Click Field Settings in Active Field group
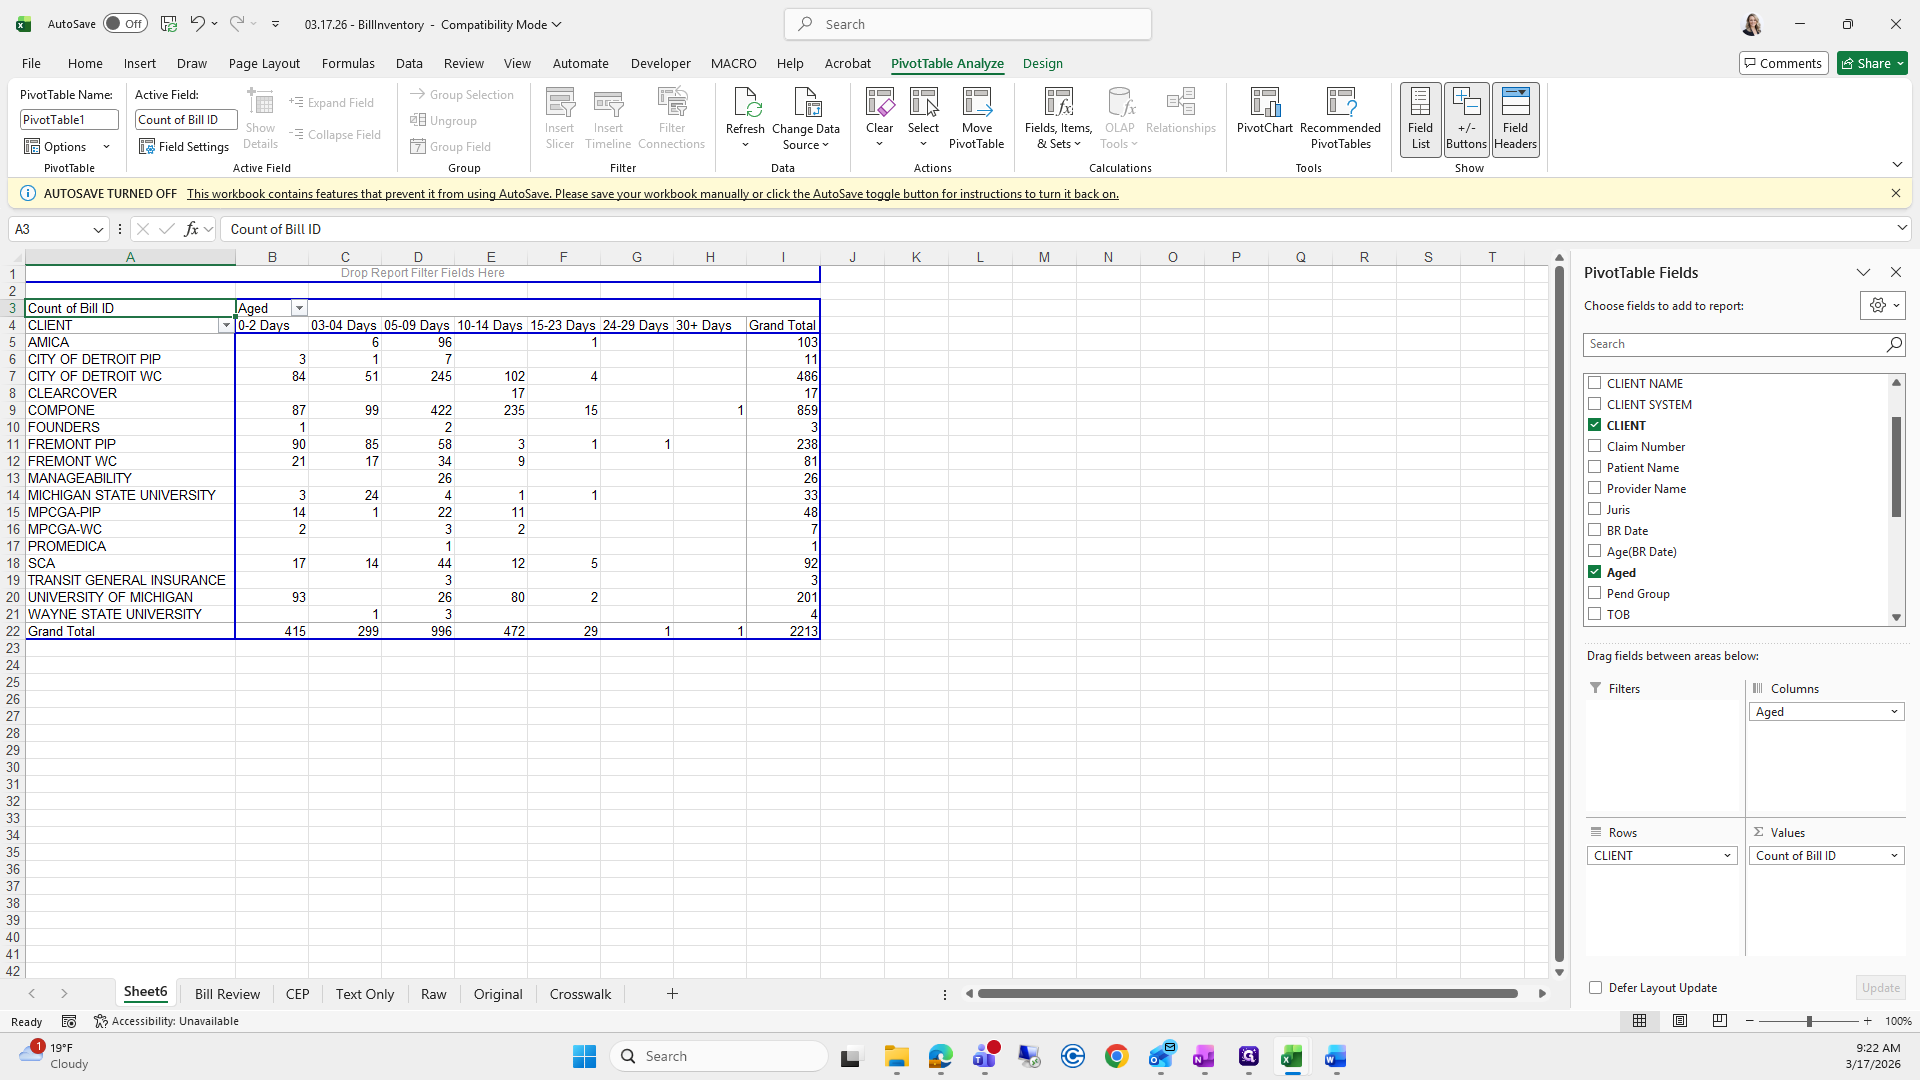Image resolution: width=1920 pixels, height=1080 pixels. [x=184, y=147]
